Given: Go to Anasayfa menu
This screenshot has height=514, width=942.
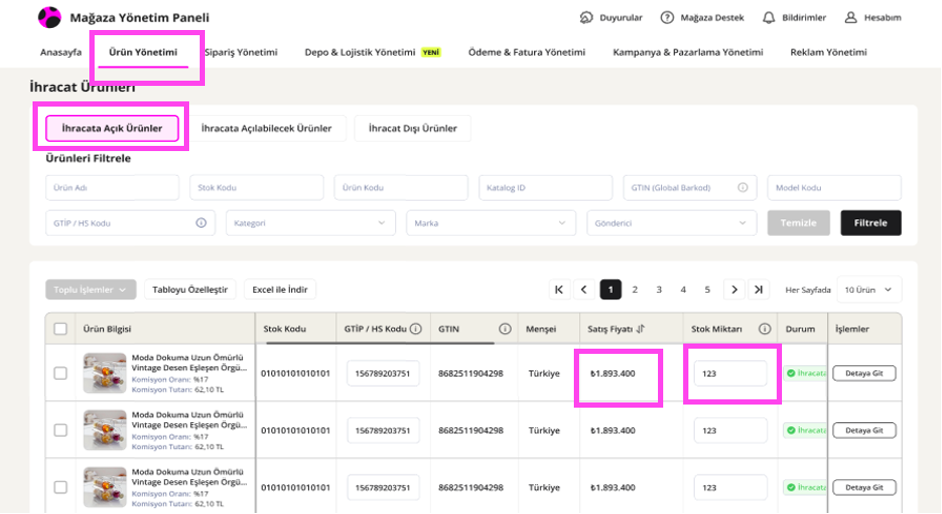Looking at the screenshot, I should point(61,52).
